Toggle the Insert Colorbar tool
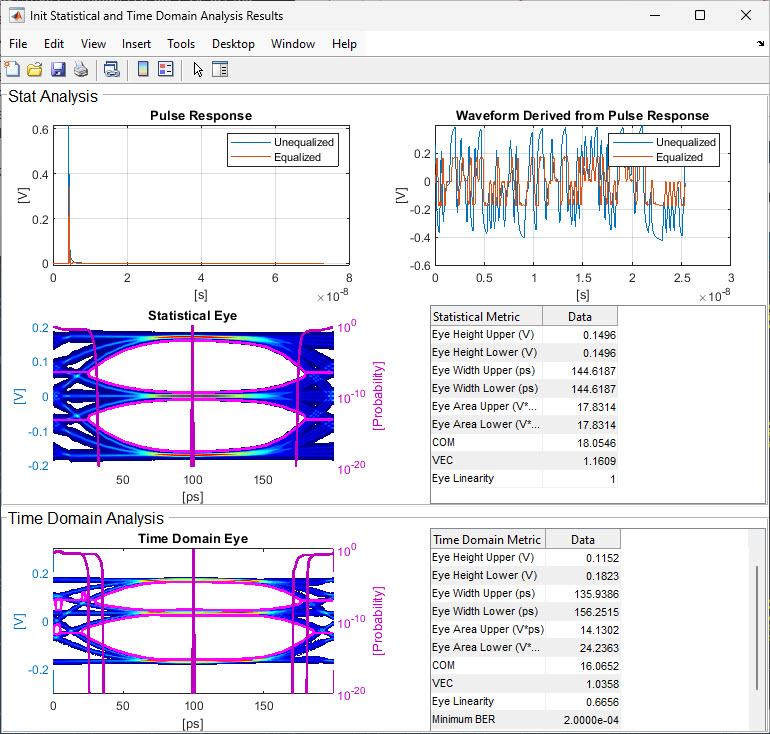This screenshot has width=770, height=734. 143,69
